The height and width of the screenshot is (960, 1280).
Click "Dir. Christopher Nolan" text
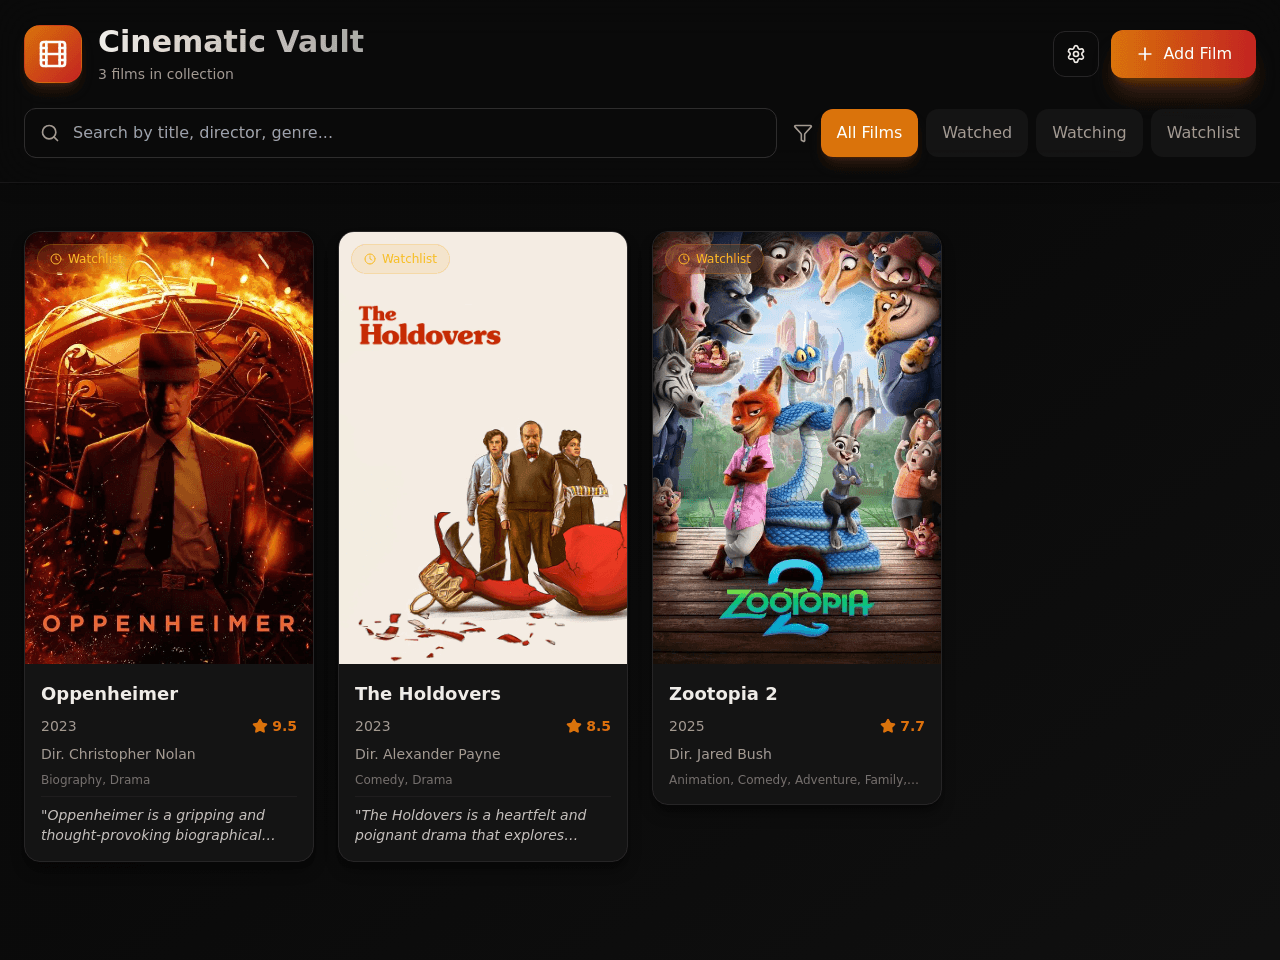[118, 754]
